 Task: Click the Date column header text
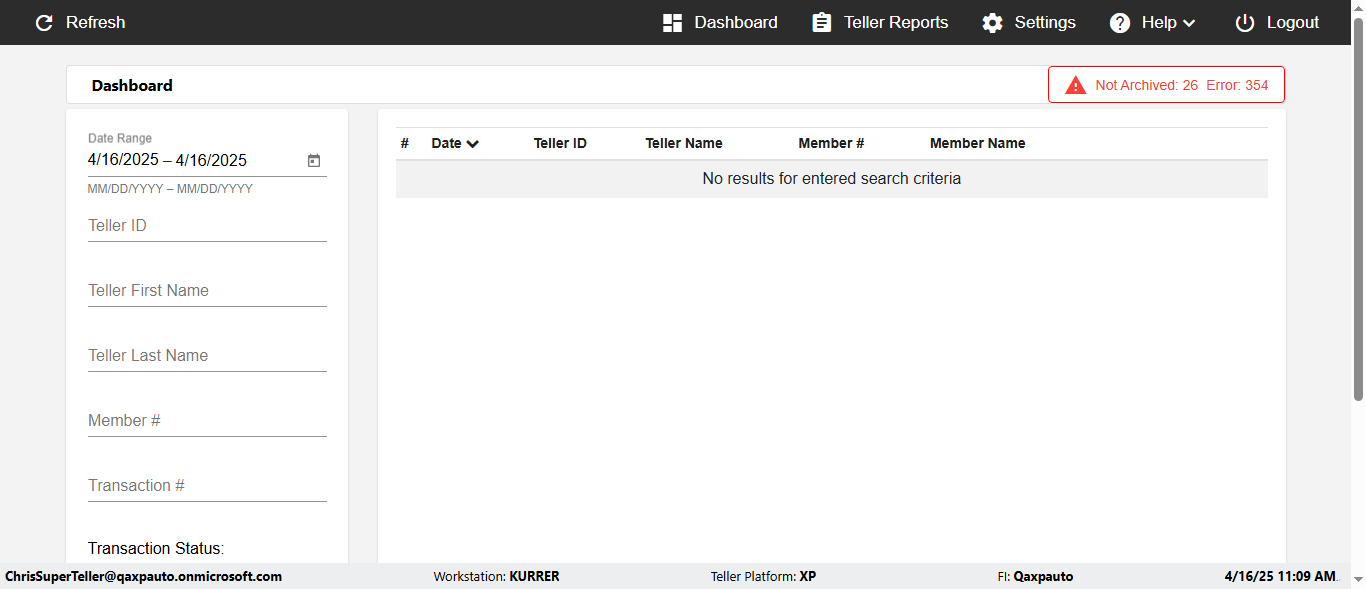[x=446, y=143]
